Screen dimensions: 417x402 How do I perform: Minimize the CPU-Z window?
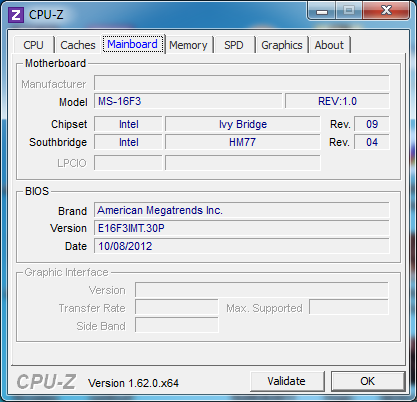(x=321, y=11)
